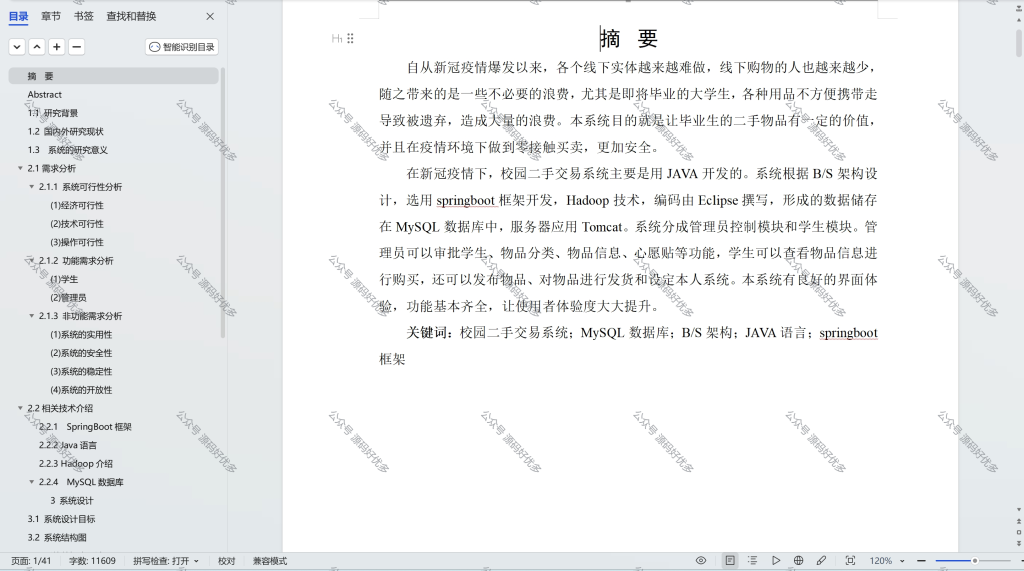The width and height of the screenshot is (1024, 571).
Task: Collapse the 2.1 需求分析 tree node
Action: tap(20, 169)
